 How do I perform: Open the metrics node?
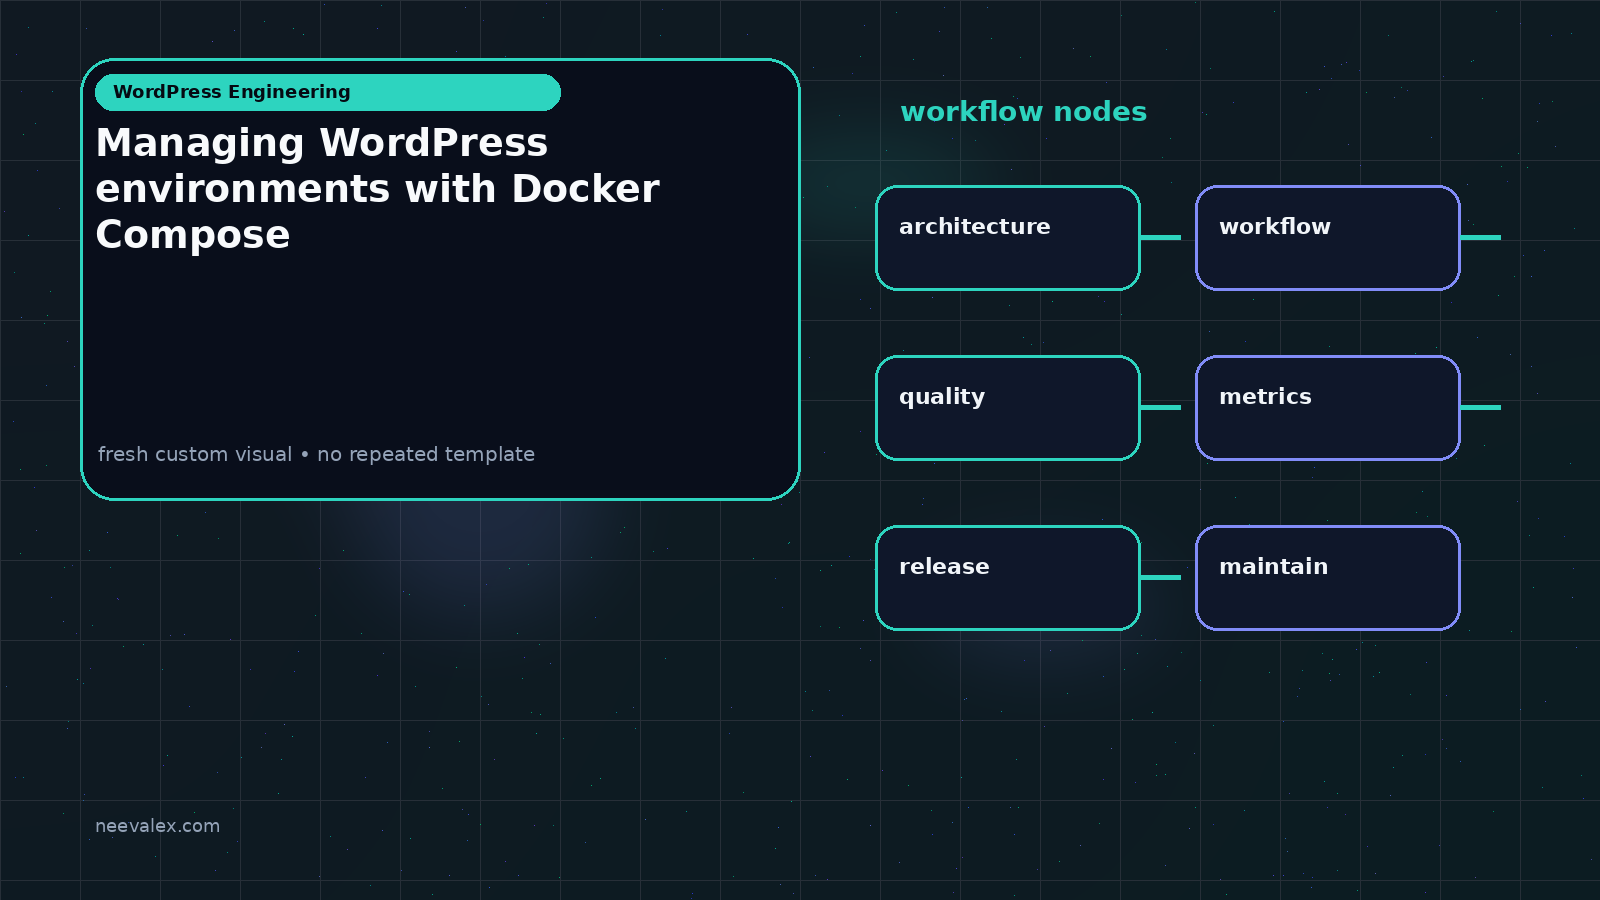click(1328, 408)
